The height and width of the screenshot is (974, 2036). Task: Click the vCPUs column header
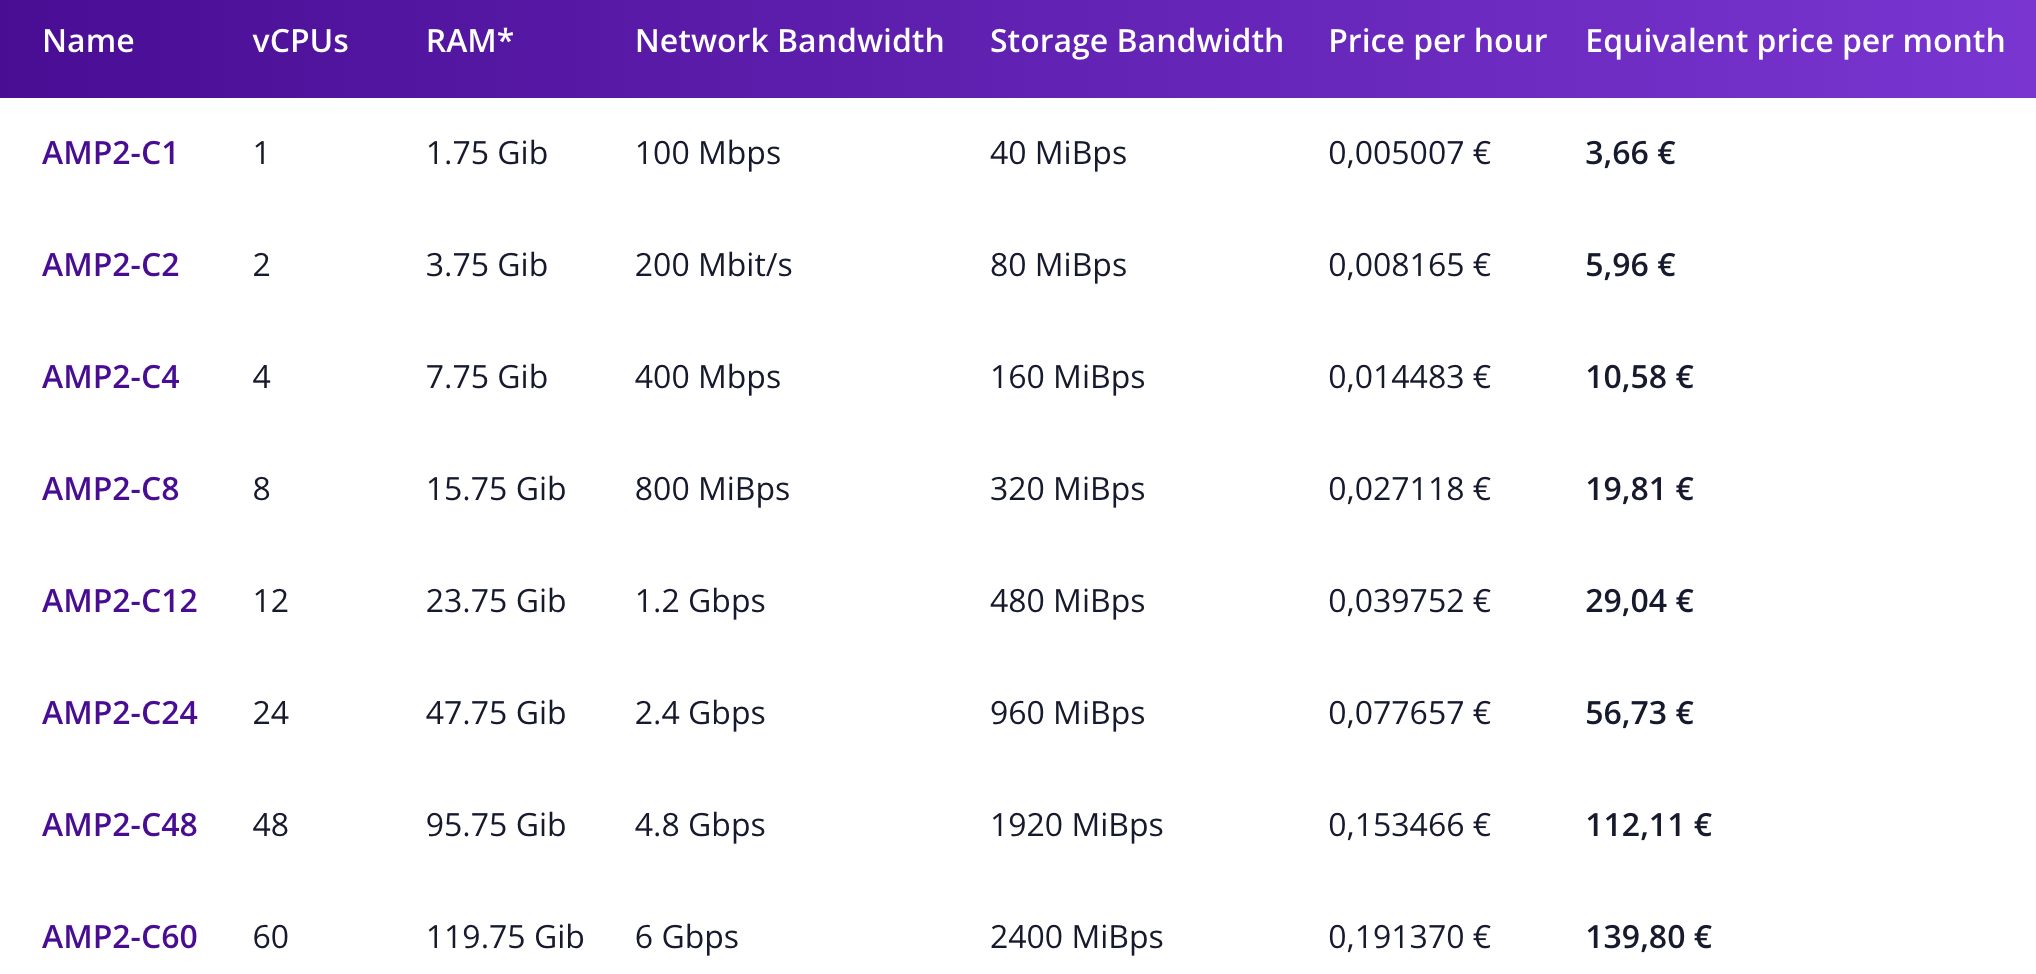[x=301, y=41]
